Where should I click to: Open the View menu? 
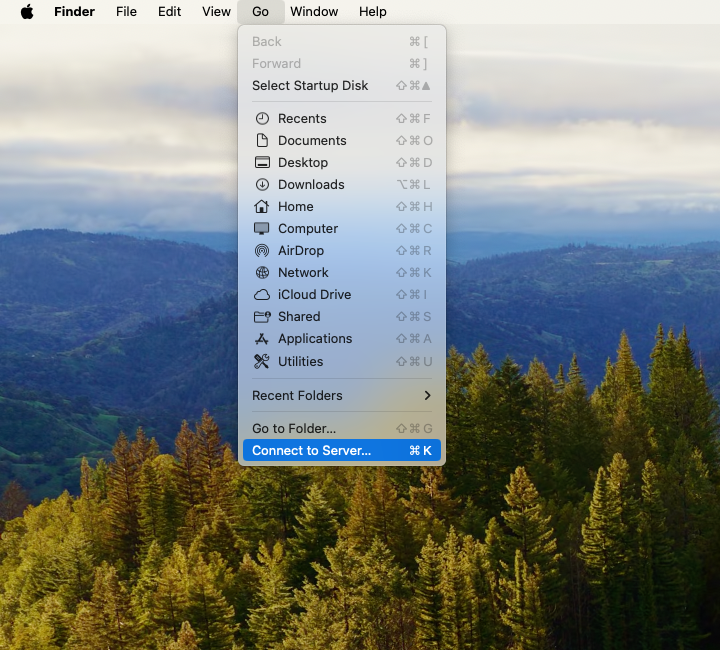coord(216,12)
